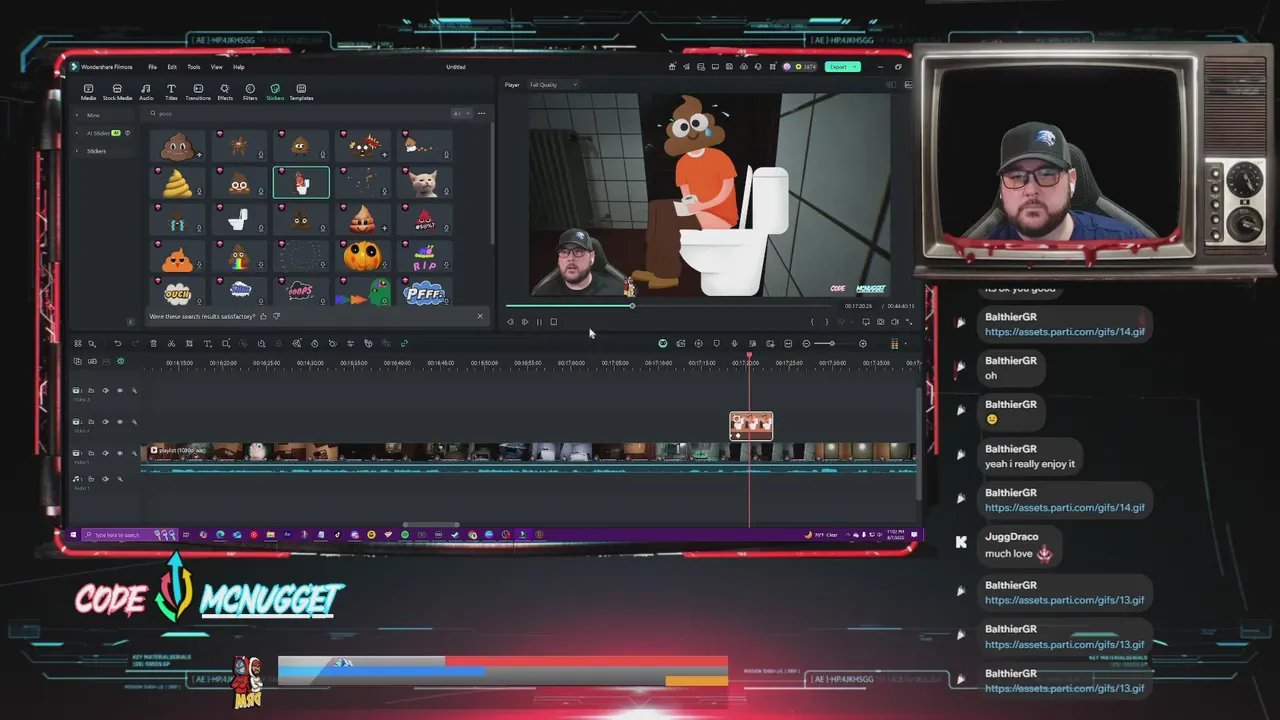Select the Stickers tab
The image size is (1280, 720).
(x=275, y=92)
